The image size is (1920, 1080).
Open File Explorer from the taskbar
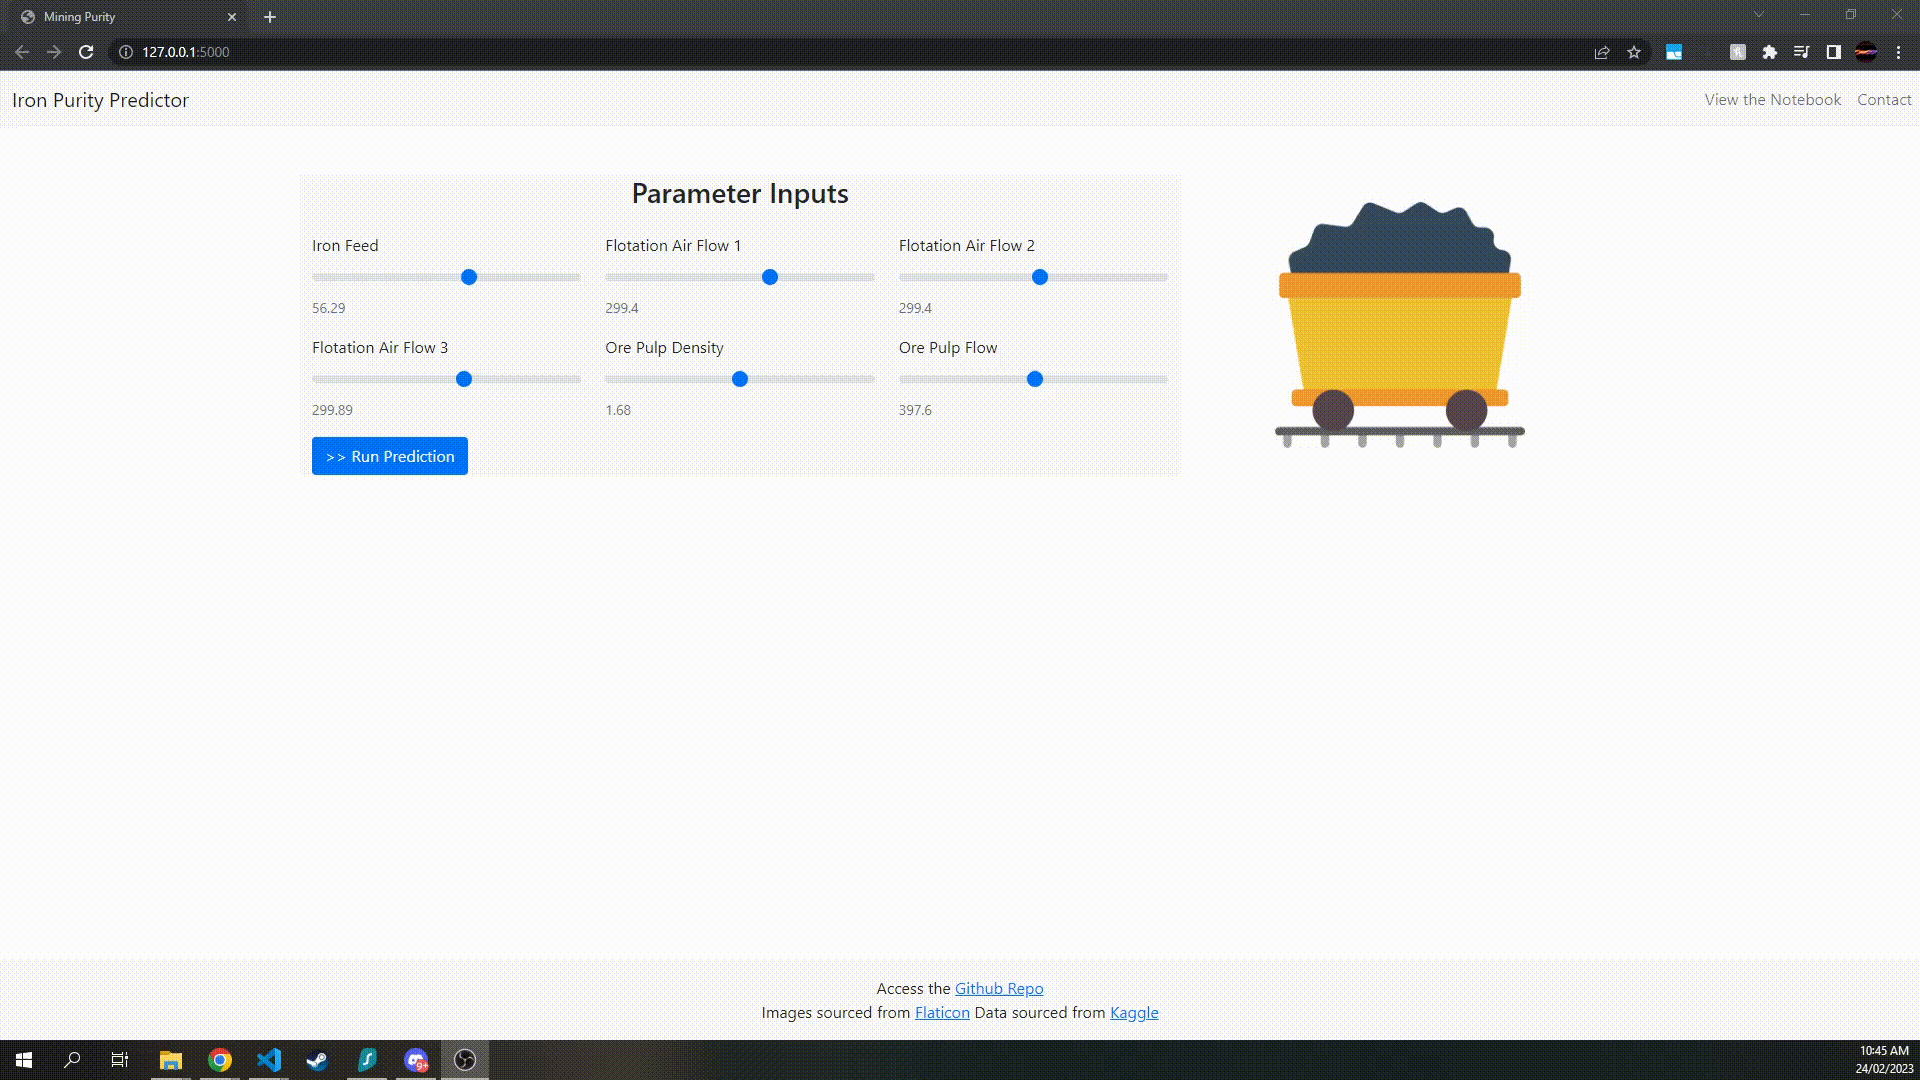click(x=171, y=1060)
